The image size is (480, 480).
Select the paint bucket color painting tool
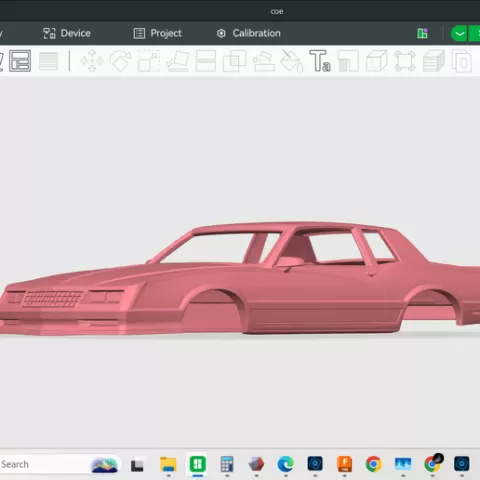(292, 61)
